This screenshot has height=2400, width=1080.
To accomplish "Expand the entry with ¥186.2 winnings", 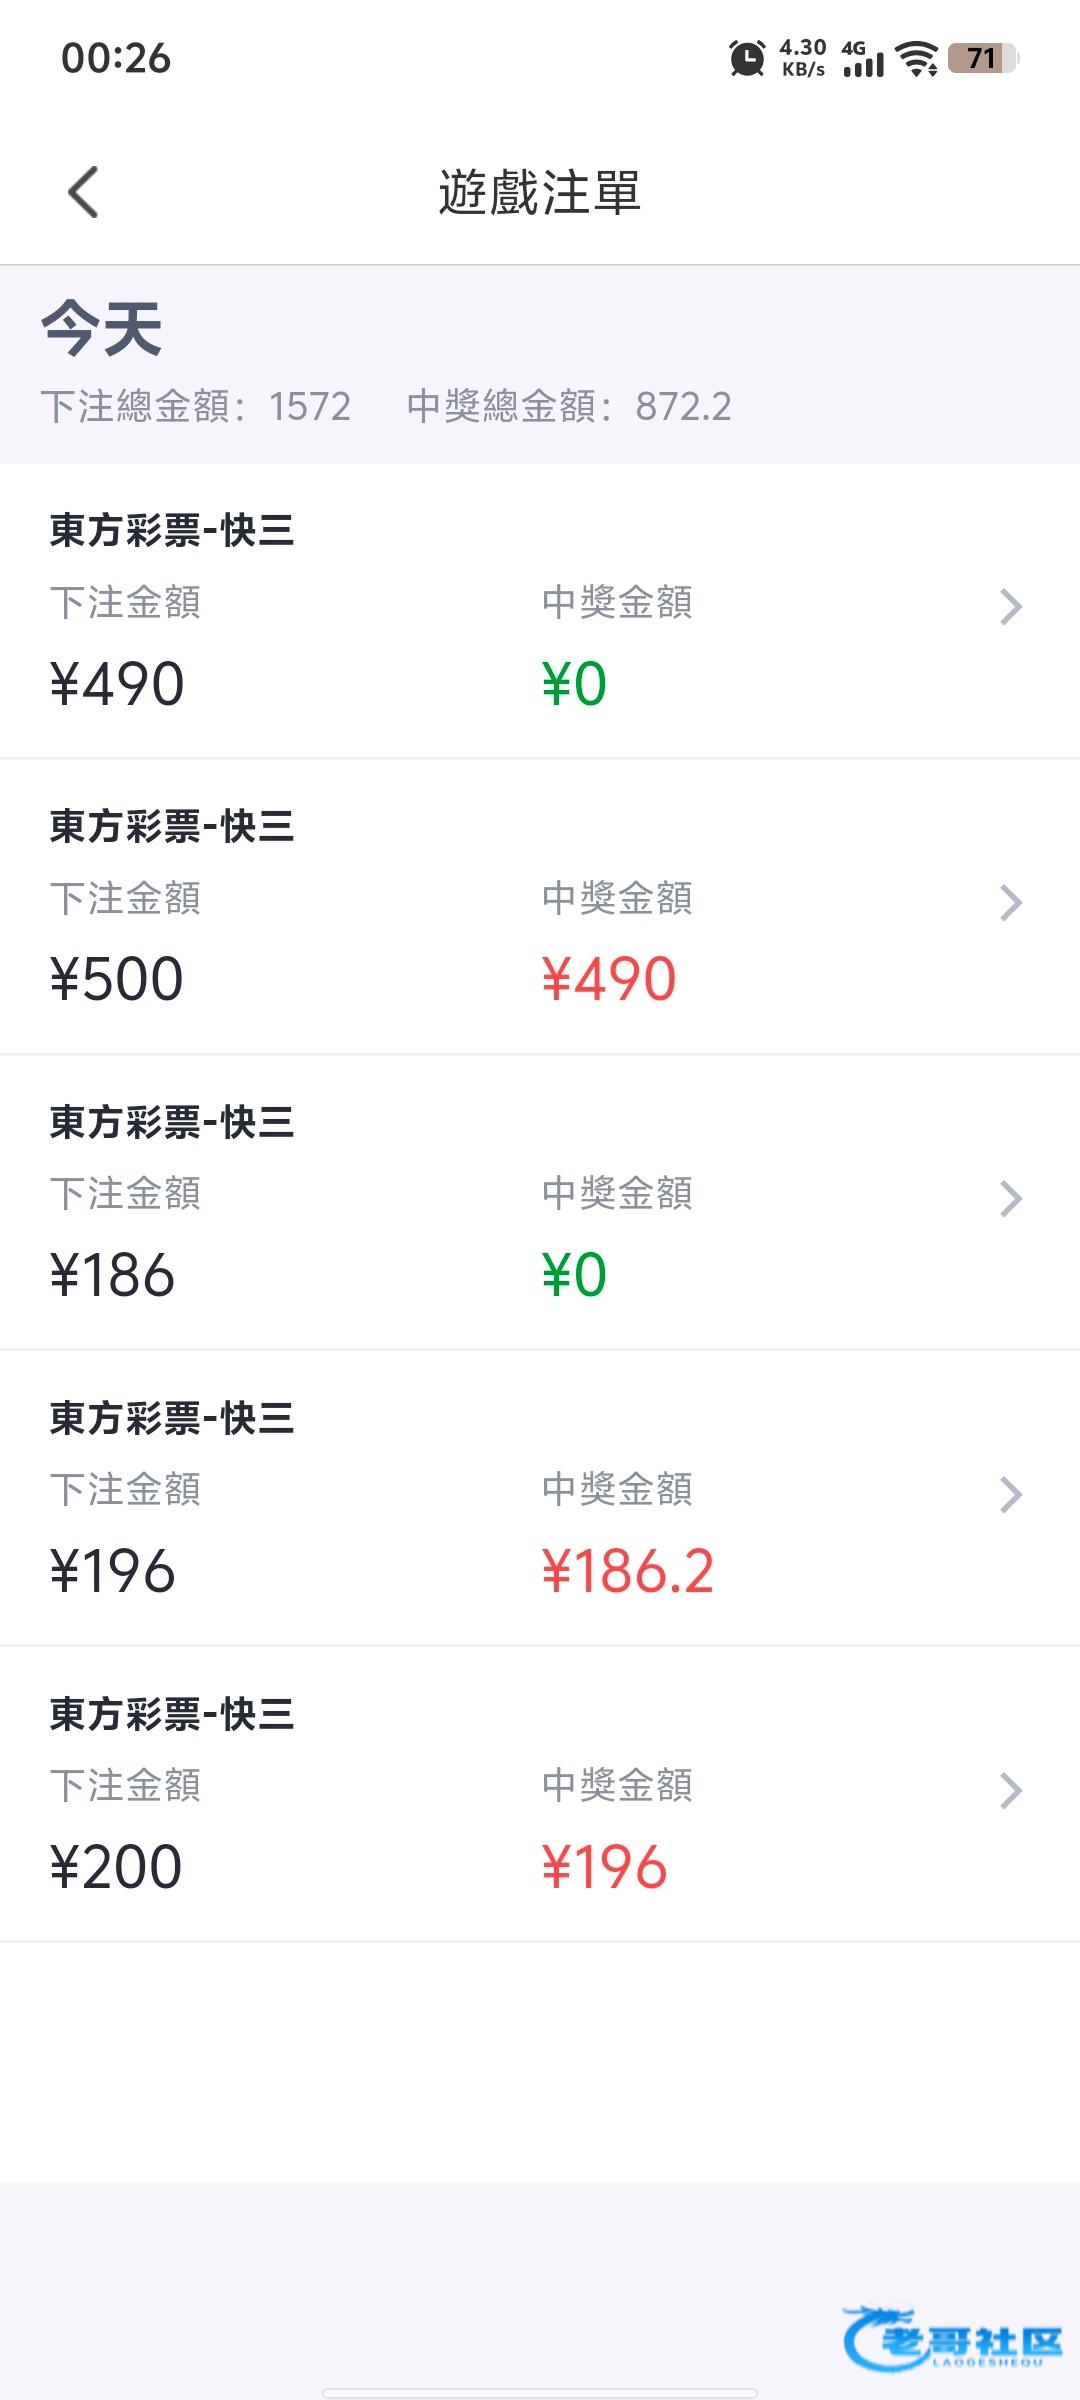I will pyautogui.click(x=1011, y=1494).
